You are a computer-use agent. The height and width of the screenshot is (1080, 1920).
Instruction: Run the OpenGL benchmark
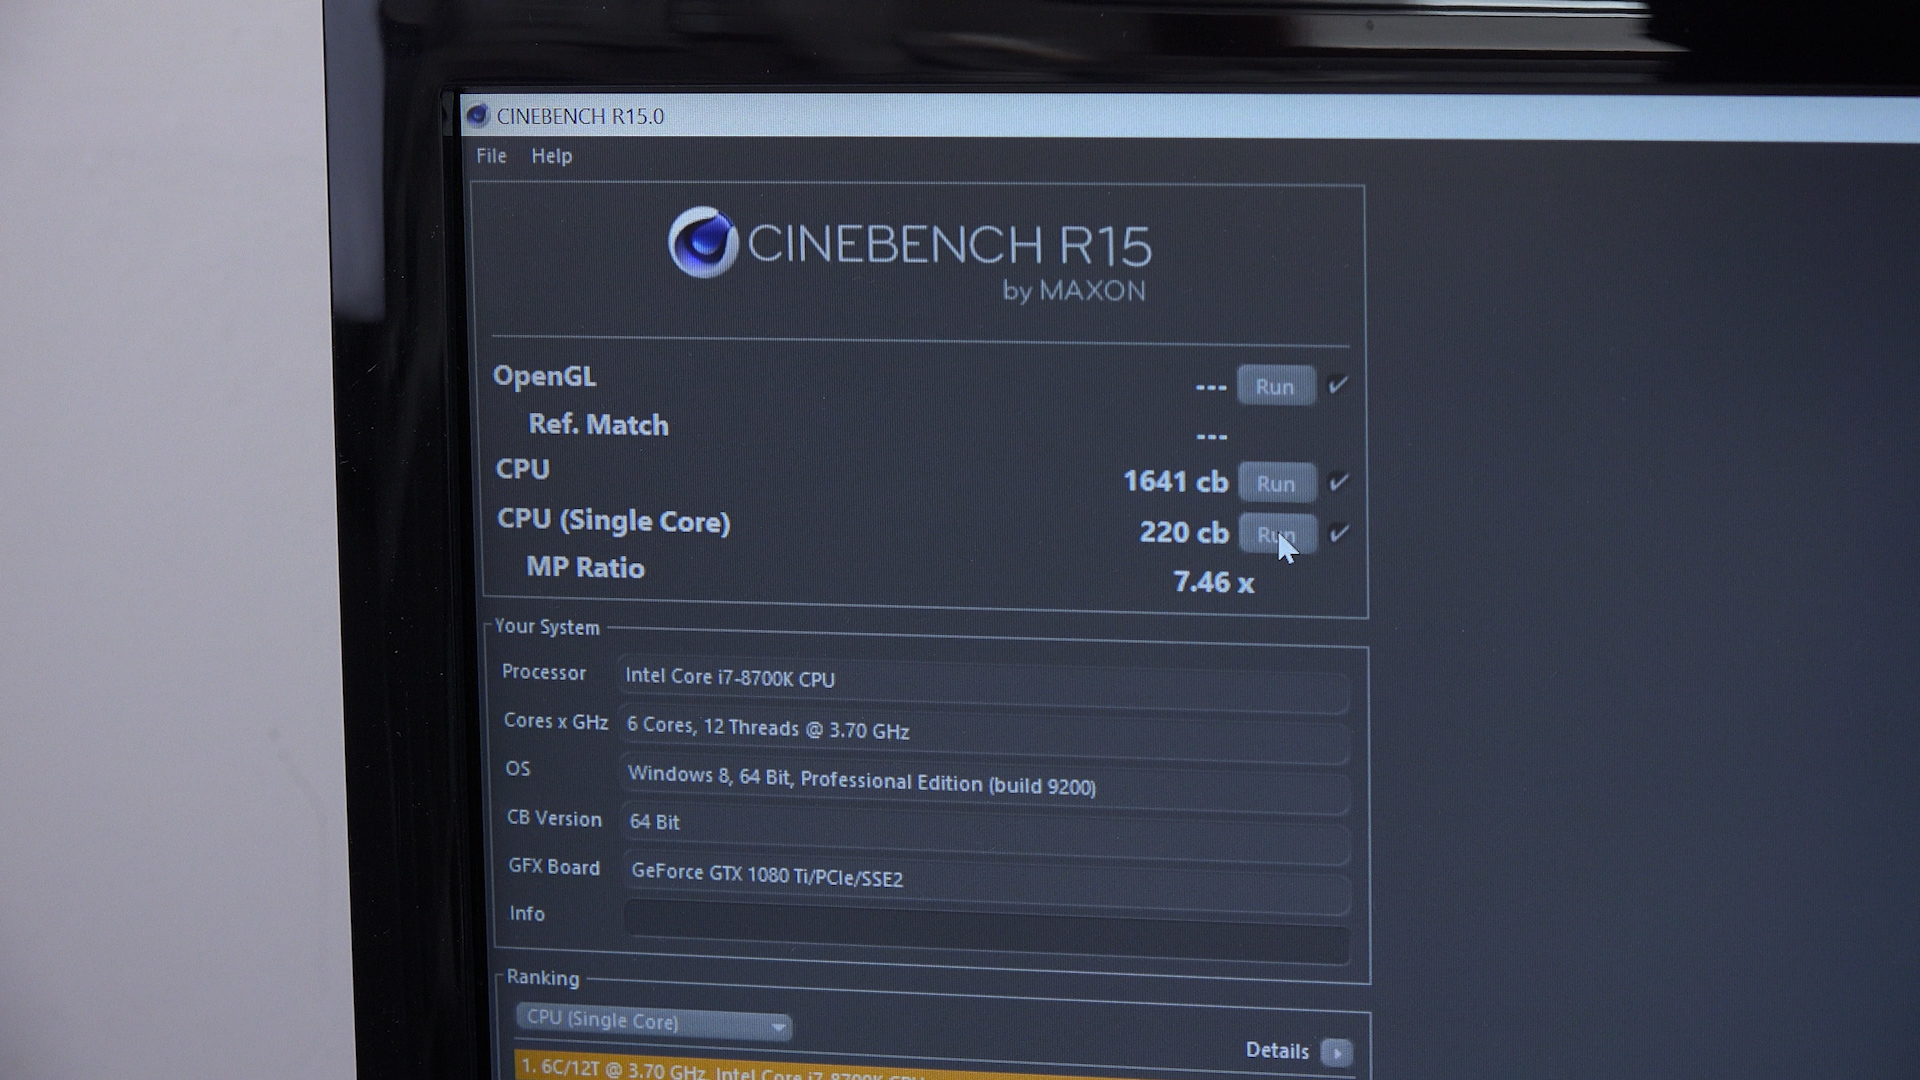pos(1275,386)
